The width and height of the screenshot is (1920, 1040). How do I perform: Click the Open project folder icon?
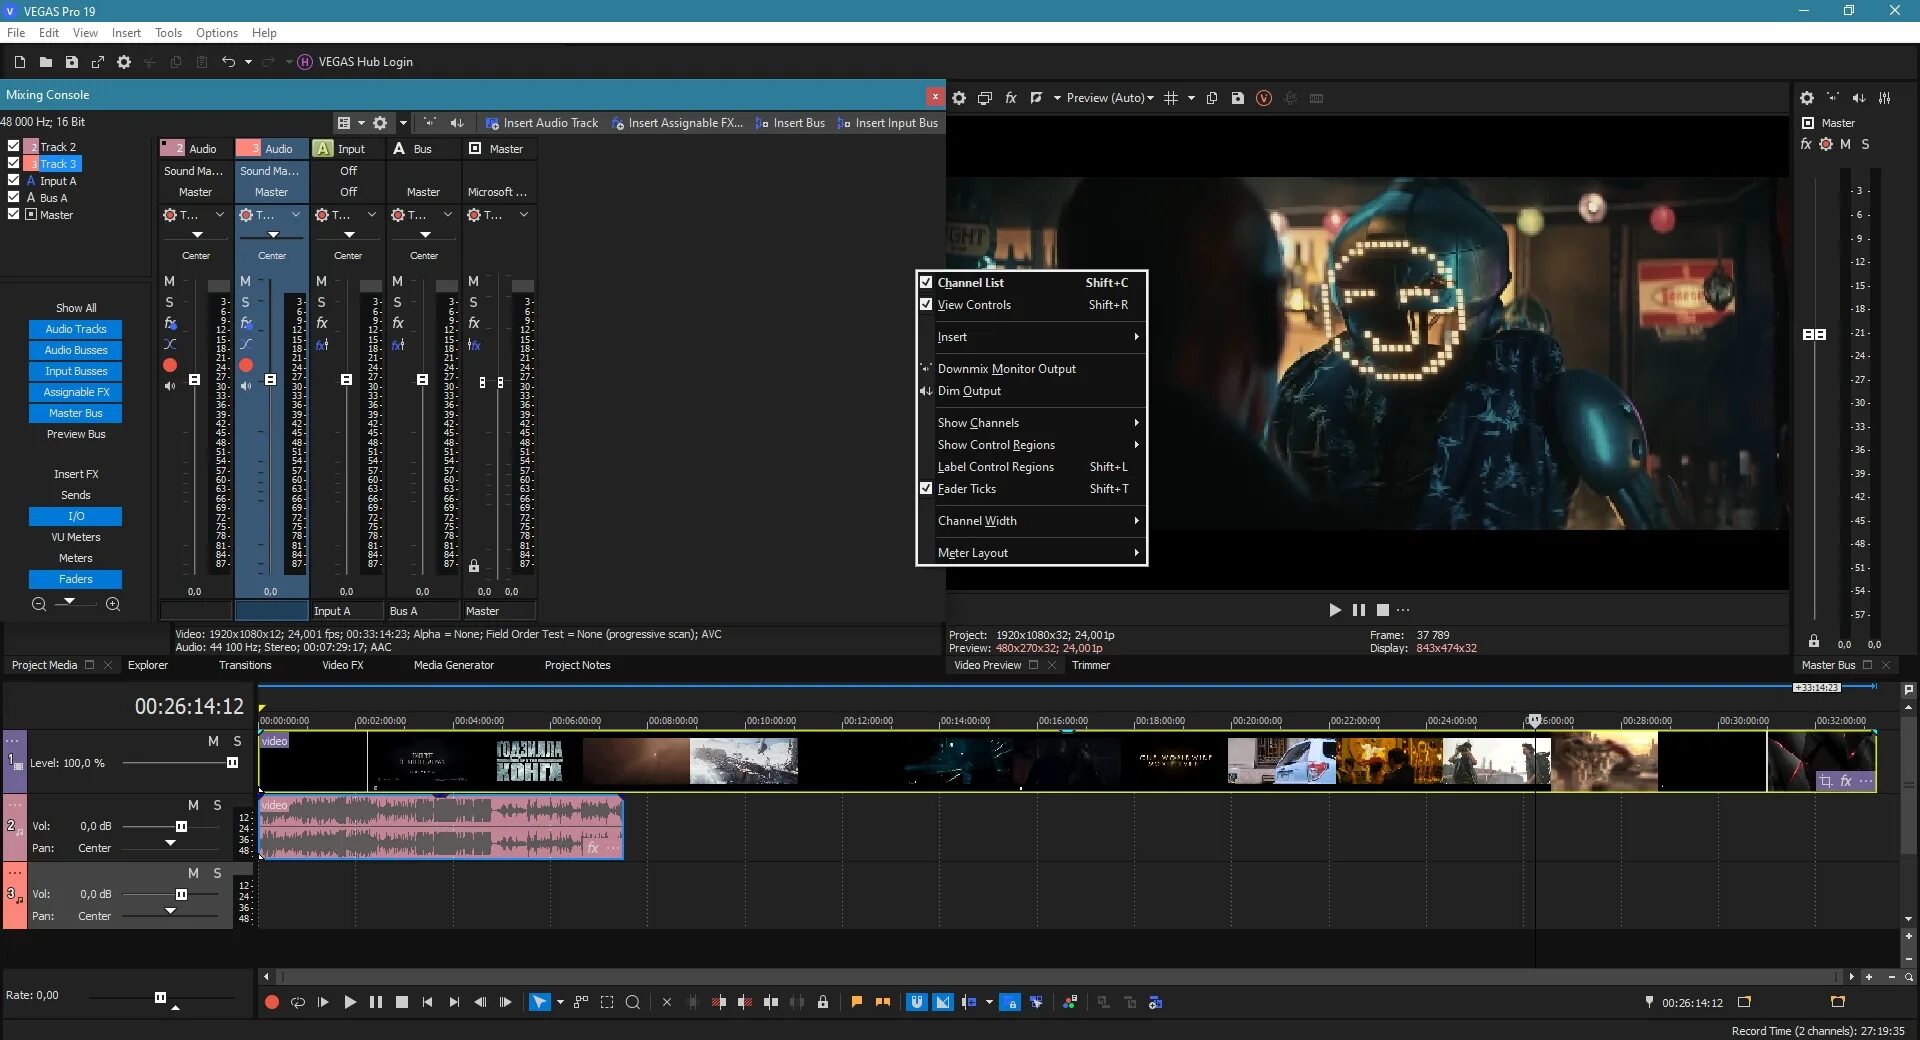46,62
